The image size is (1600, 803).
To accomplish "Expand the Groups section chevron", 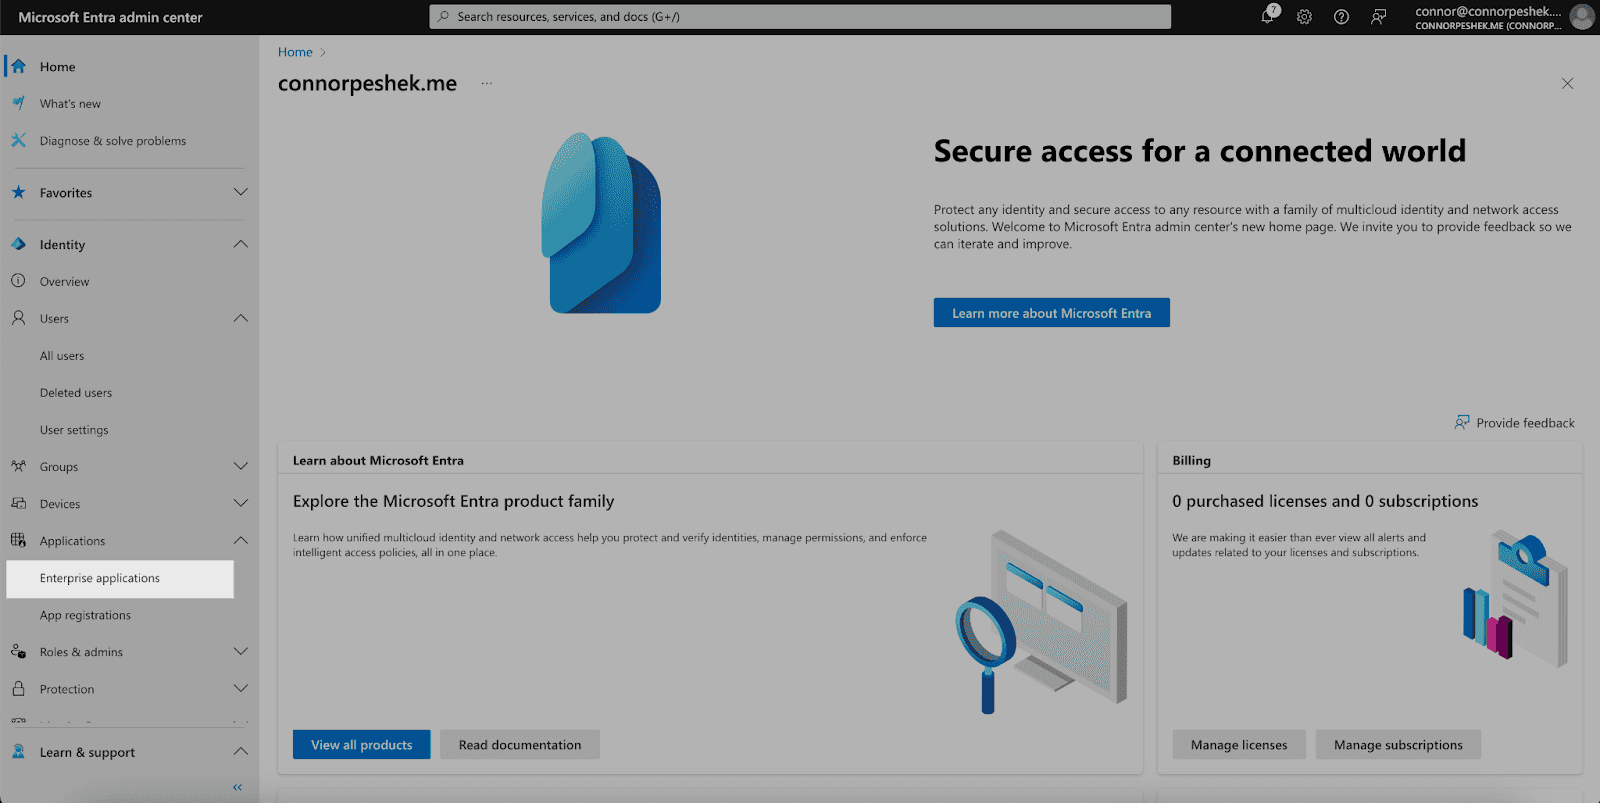I will point(240,466).
